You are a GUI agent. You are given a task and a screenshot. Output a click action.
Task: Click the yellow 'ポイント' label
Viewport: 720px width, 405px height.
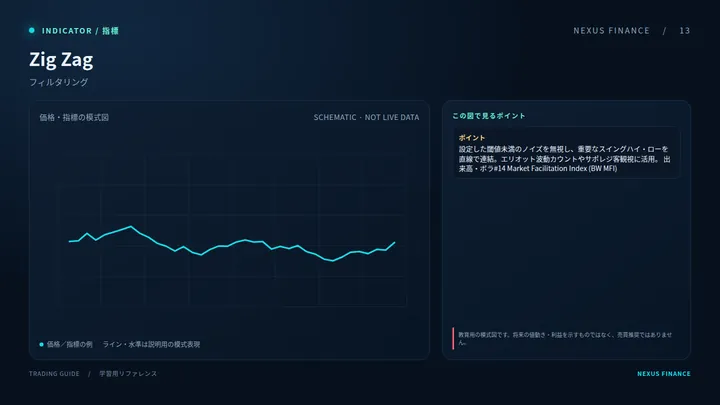coord(472,138)
